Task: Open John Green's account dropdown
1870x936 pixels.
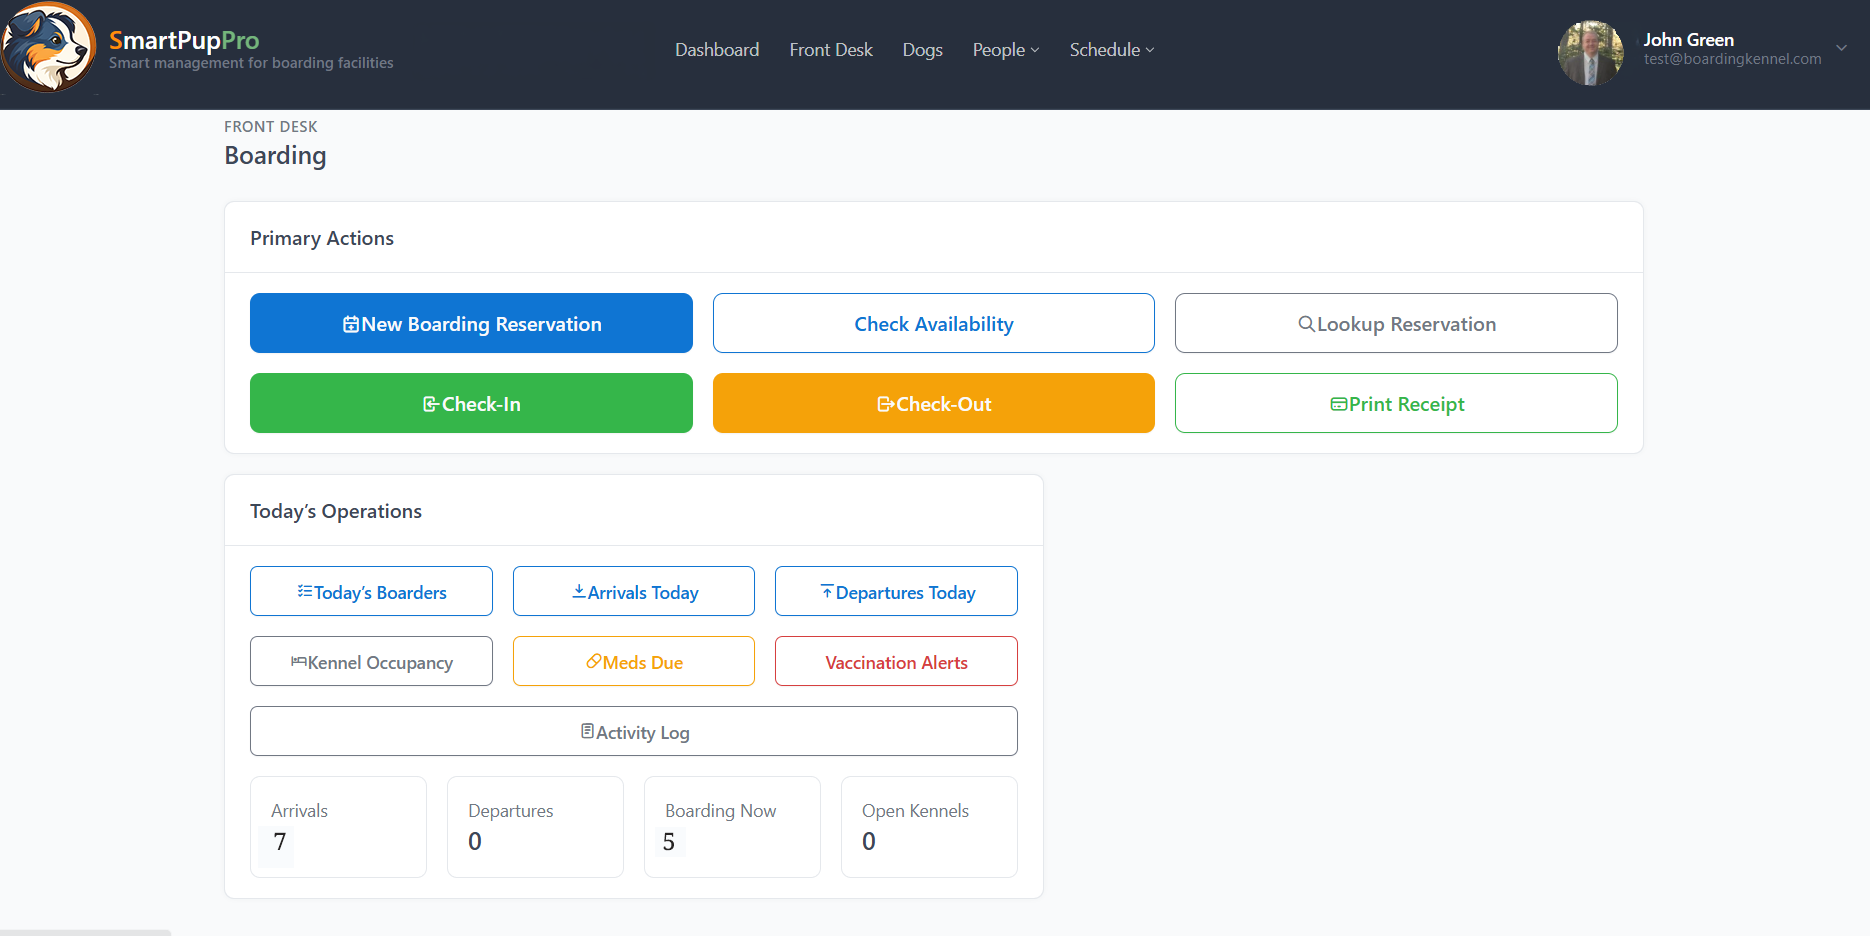Action: coord(1841,47)
